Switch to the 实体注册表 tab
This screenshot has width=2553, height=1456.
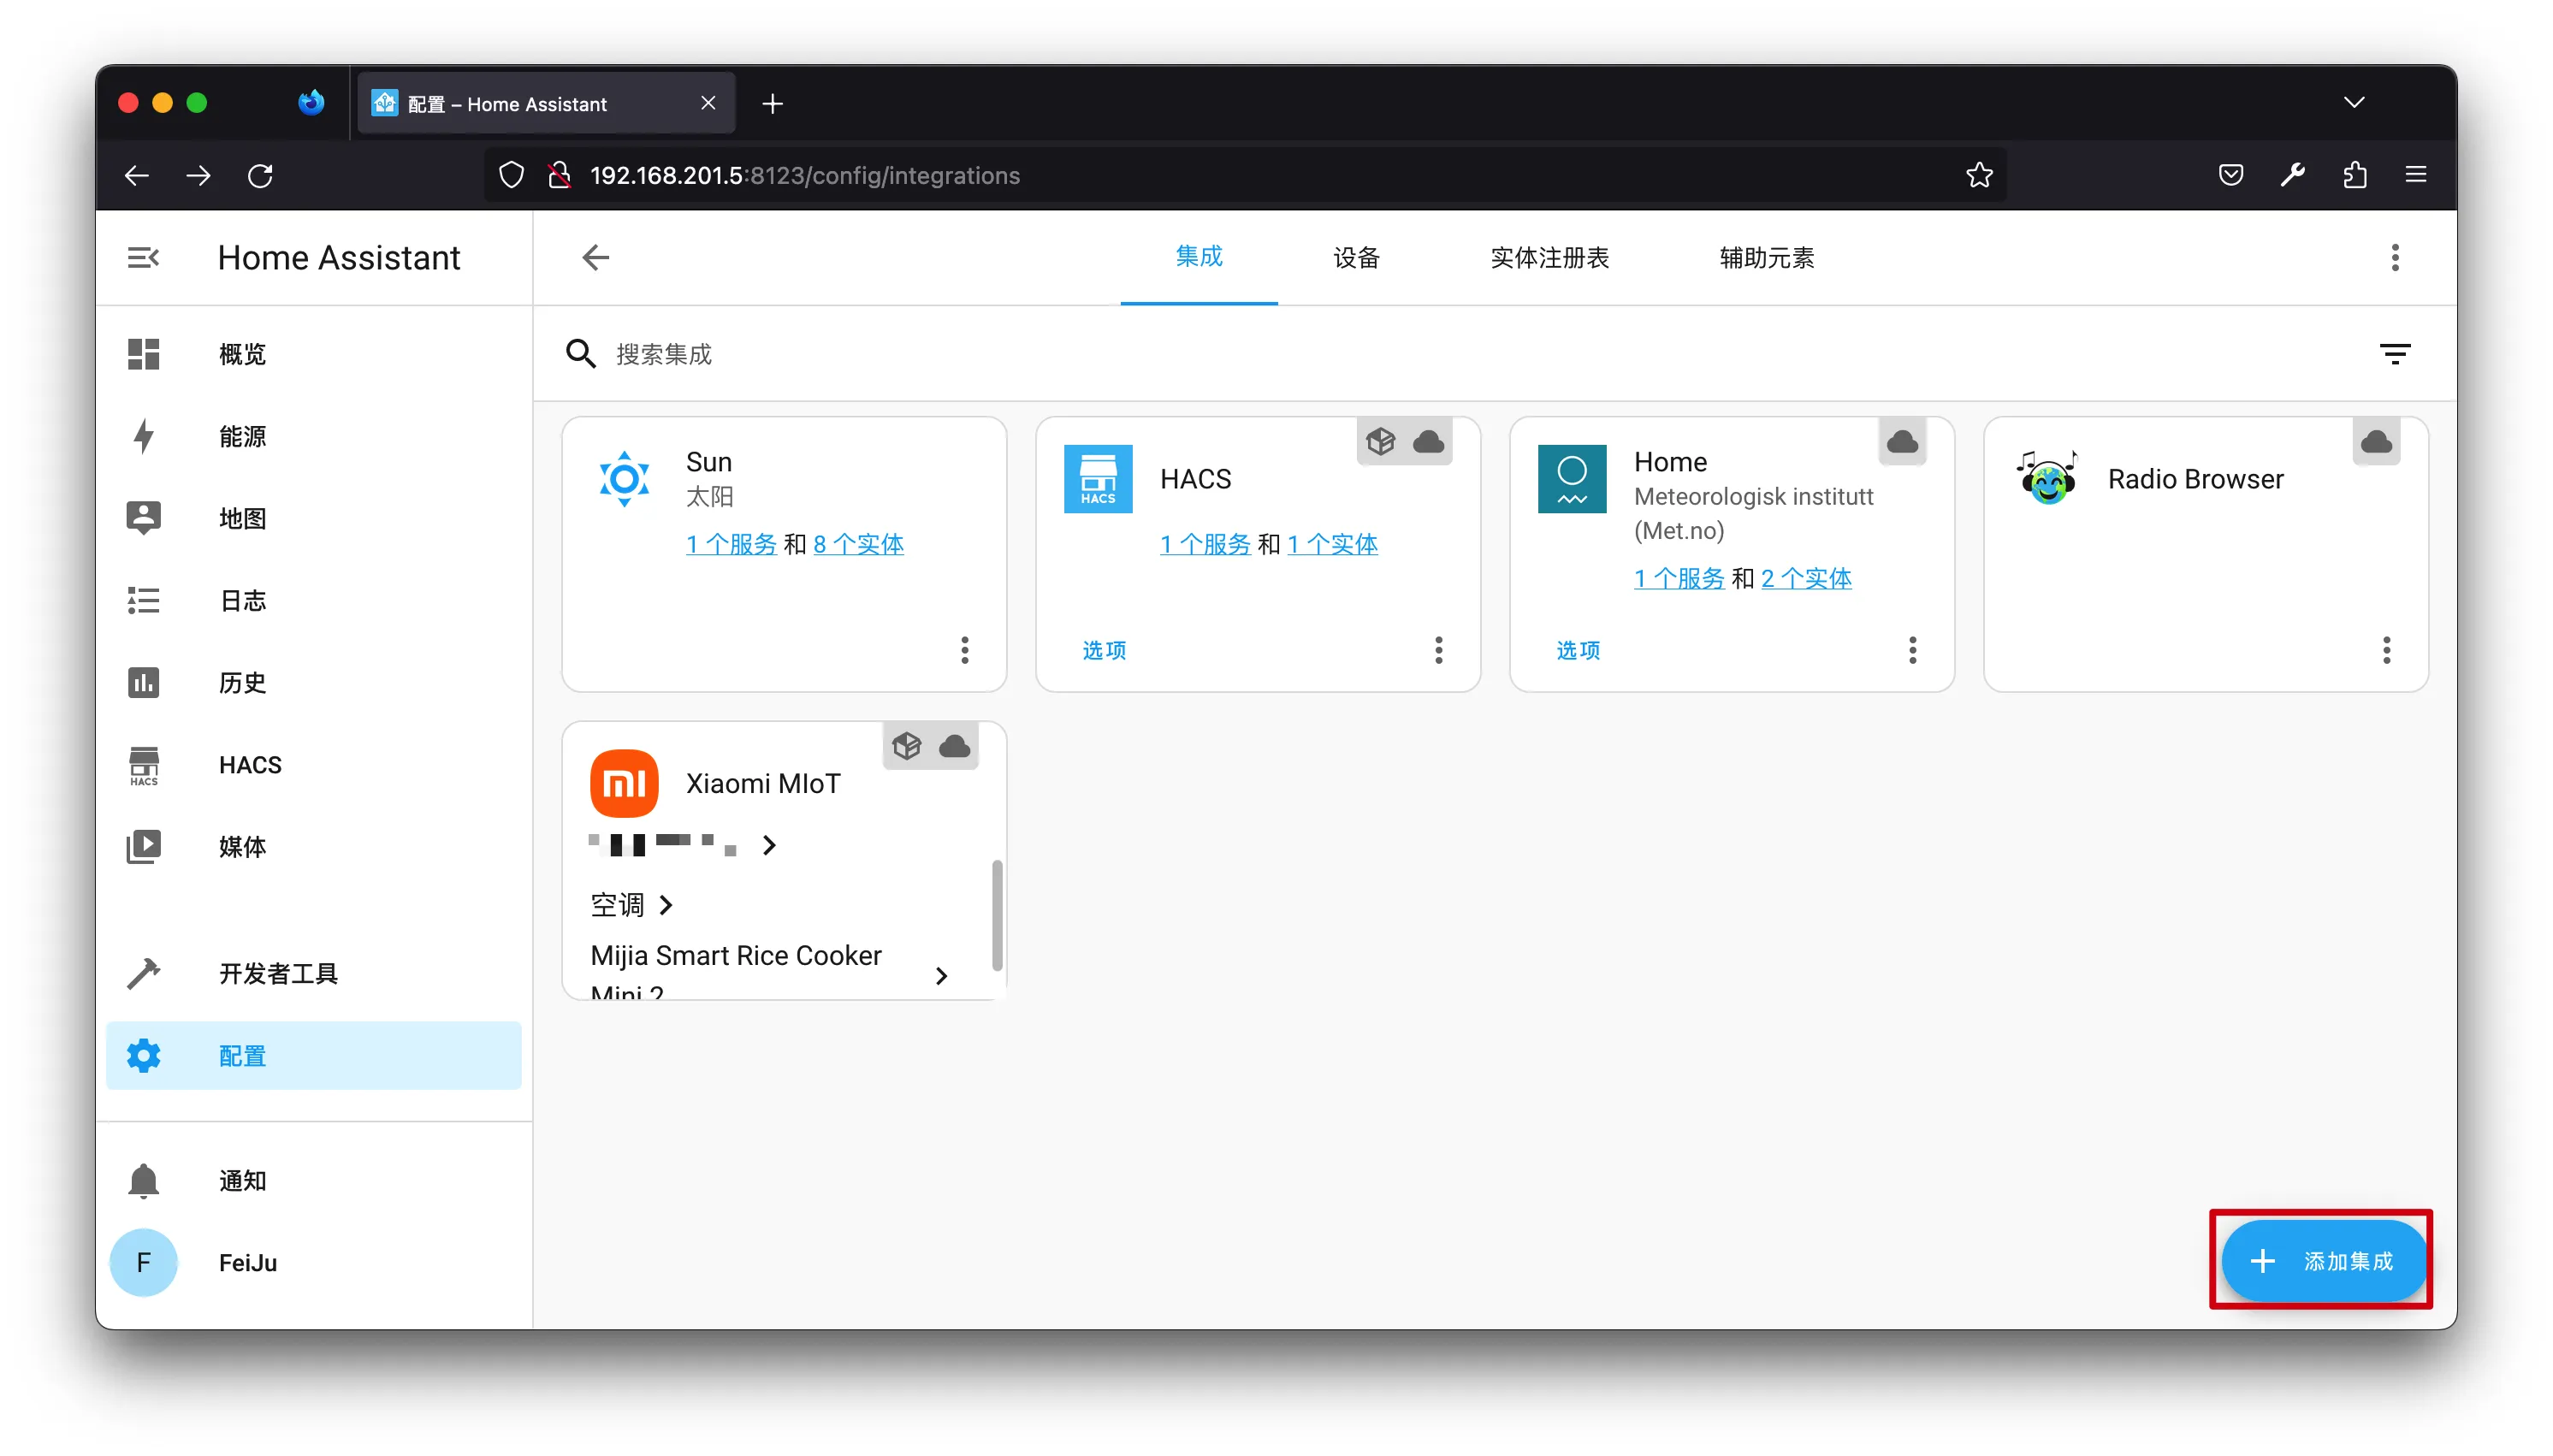click(x=1549, y=258)
